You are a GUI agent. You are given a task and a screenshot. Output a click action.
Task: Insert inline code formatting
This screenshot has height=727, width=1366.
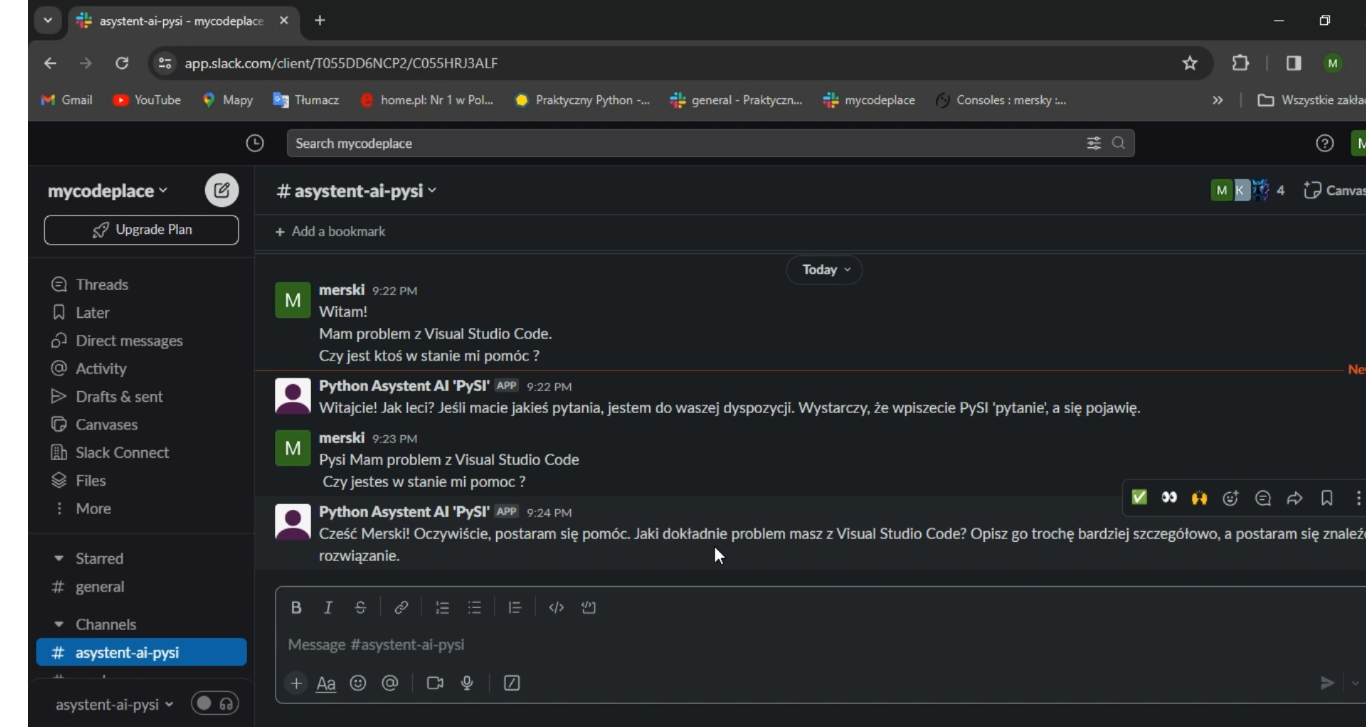(x=557, y=607)
